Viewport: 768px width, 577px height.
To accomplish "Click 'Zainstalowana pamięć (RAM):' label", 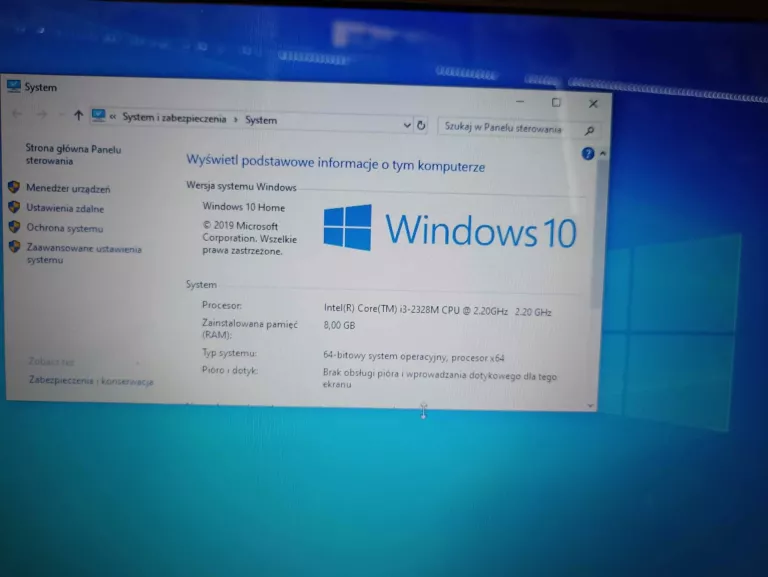I will click(250, 329).
